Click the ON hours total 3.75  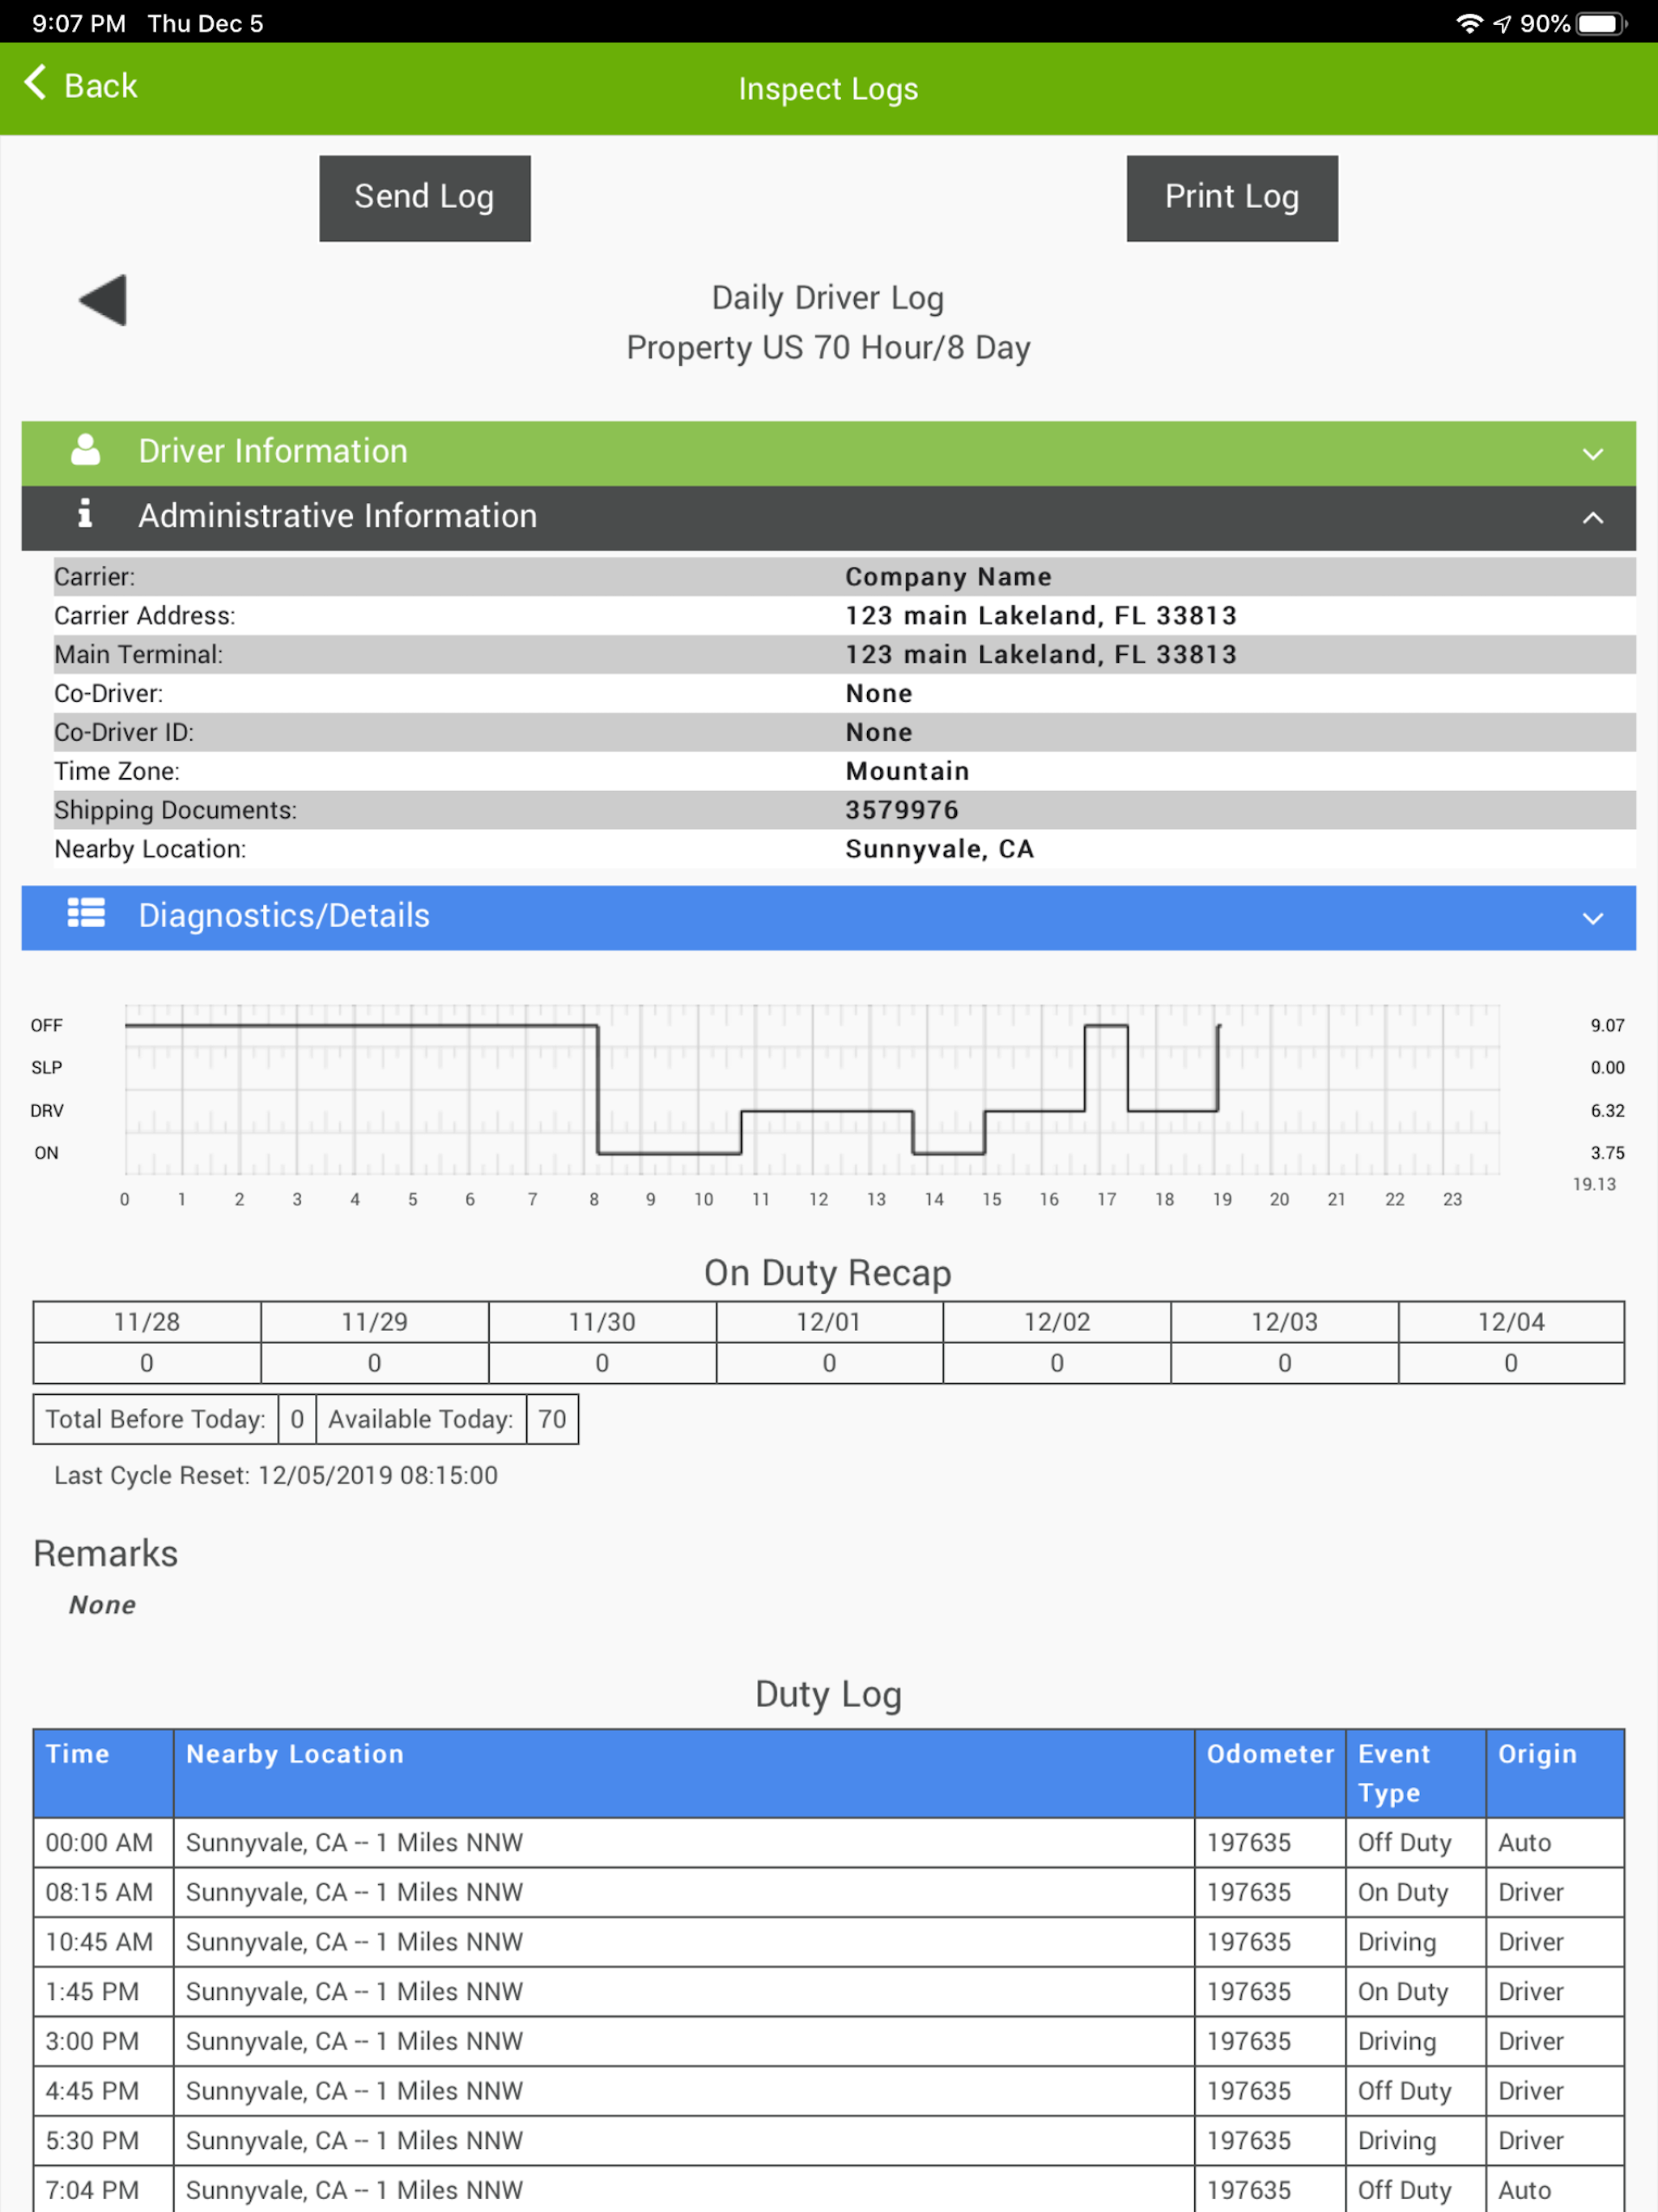[x=1607, y=1152]
